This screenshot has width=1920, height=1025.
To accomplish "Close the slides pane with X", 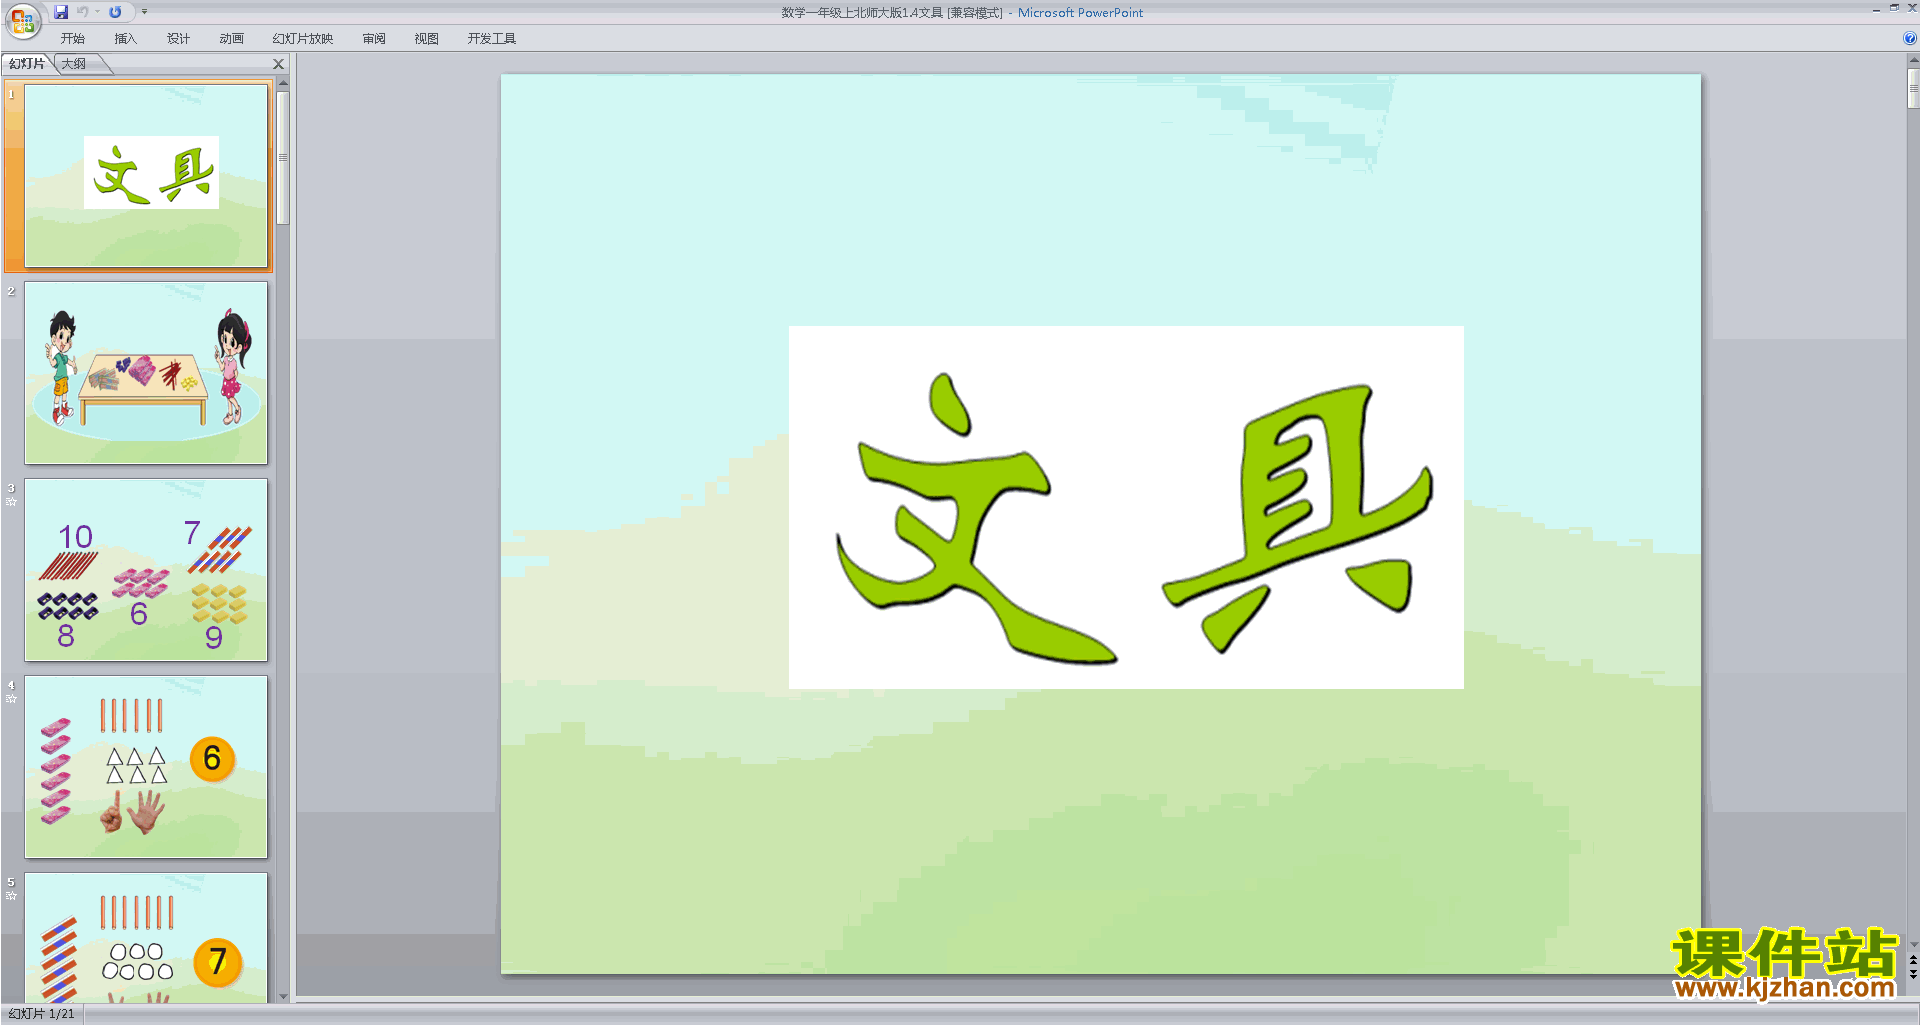I will (x=279, y=64).
